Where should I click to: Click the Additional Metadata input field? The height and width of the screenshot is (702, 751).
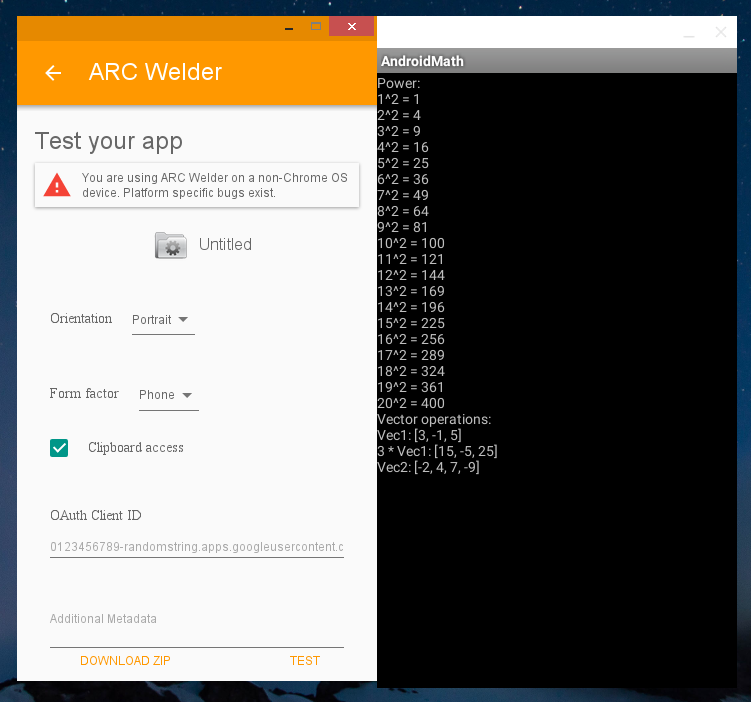(x=196, y=632)
